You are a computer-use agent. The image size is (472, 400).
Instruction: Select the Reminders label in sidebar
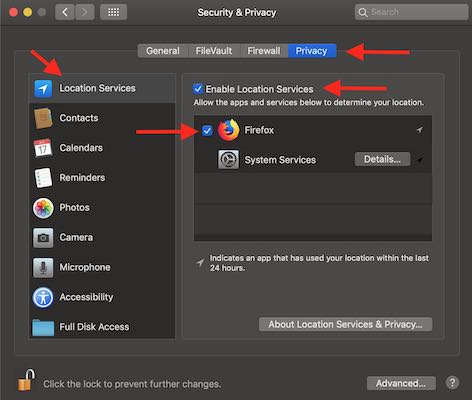(x=82, y=178)
